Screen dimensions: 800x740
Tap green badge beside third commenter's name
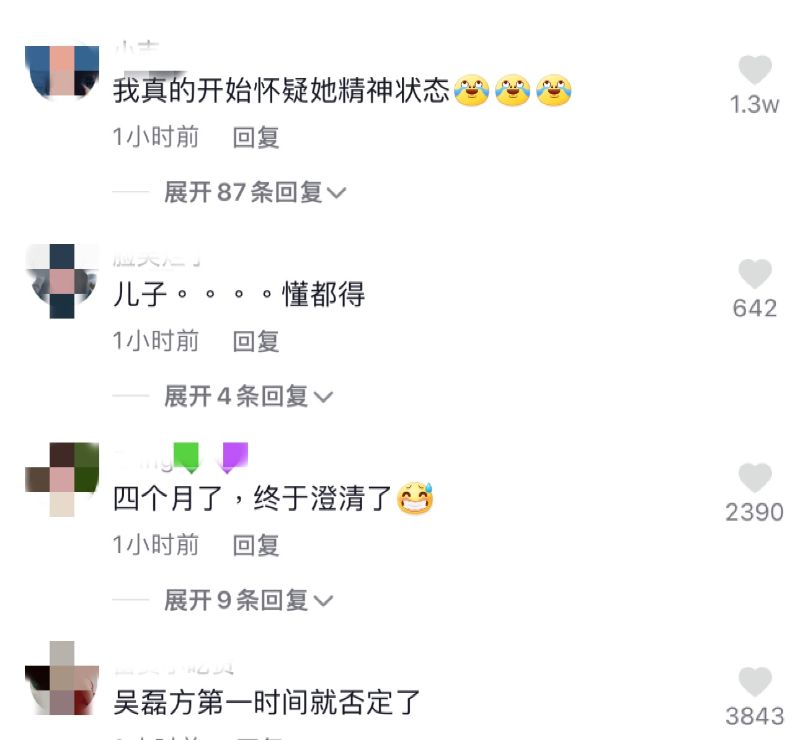click(186, 457)
